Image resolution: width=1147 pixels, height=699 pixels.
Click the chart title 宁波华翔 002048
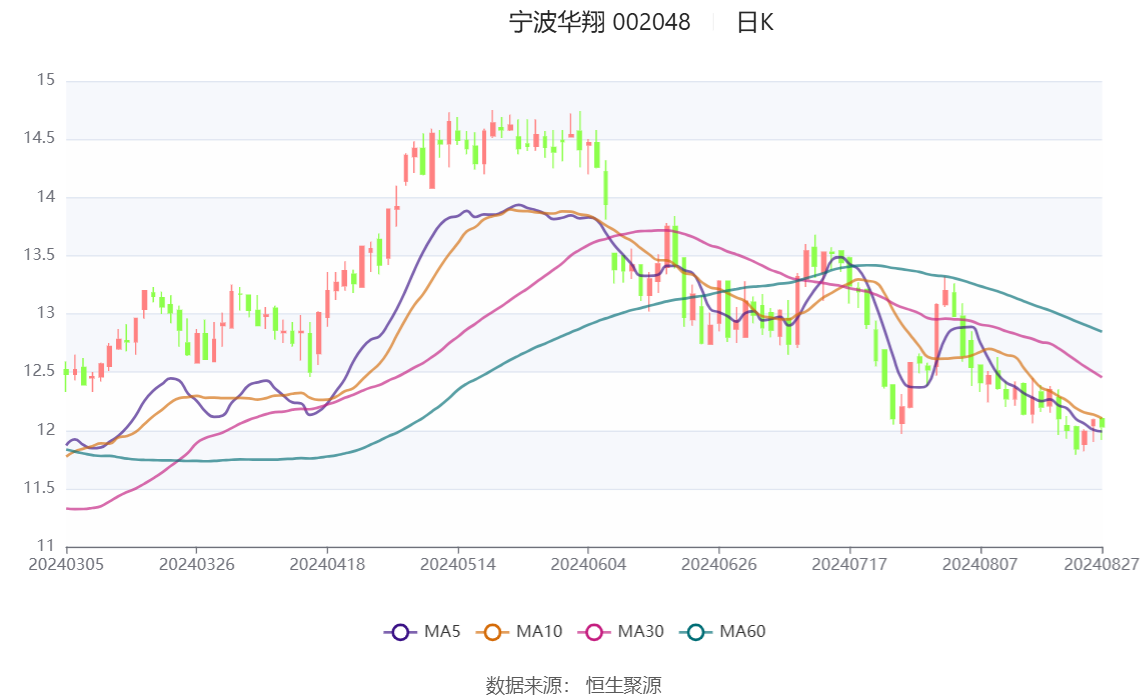599,23
